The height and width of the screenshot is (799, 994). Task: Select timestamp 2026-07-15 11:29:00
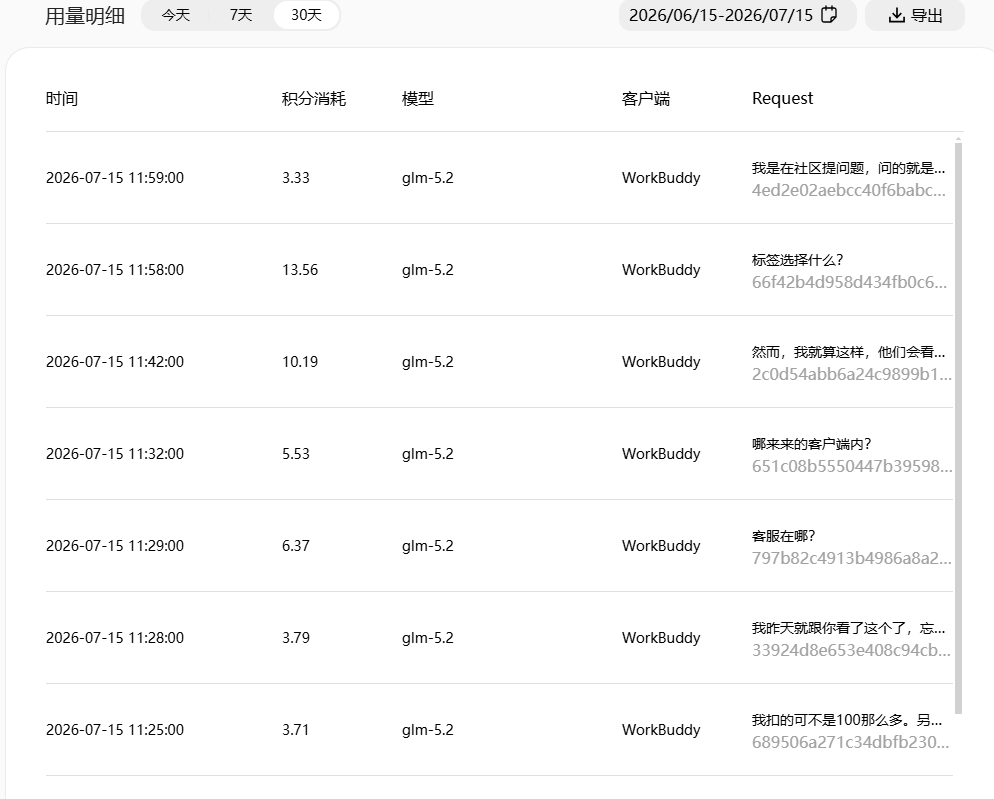pos(115,546)
